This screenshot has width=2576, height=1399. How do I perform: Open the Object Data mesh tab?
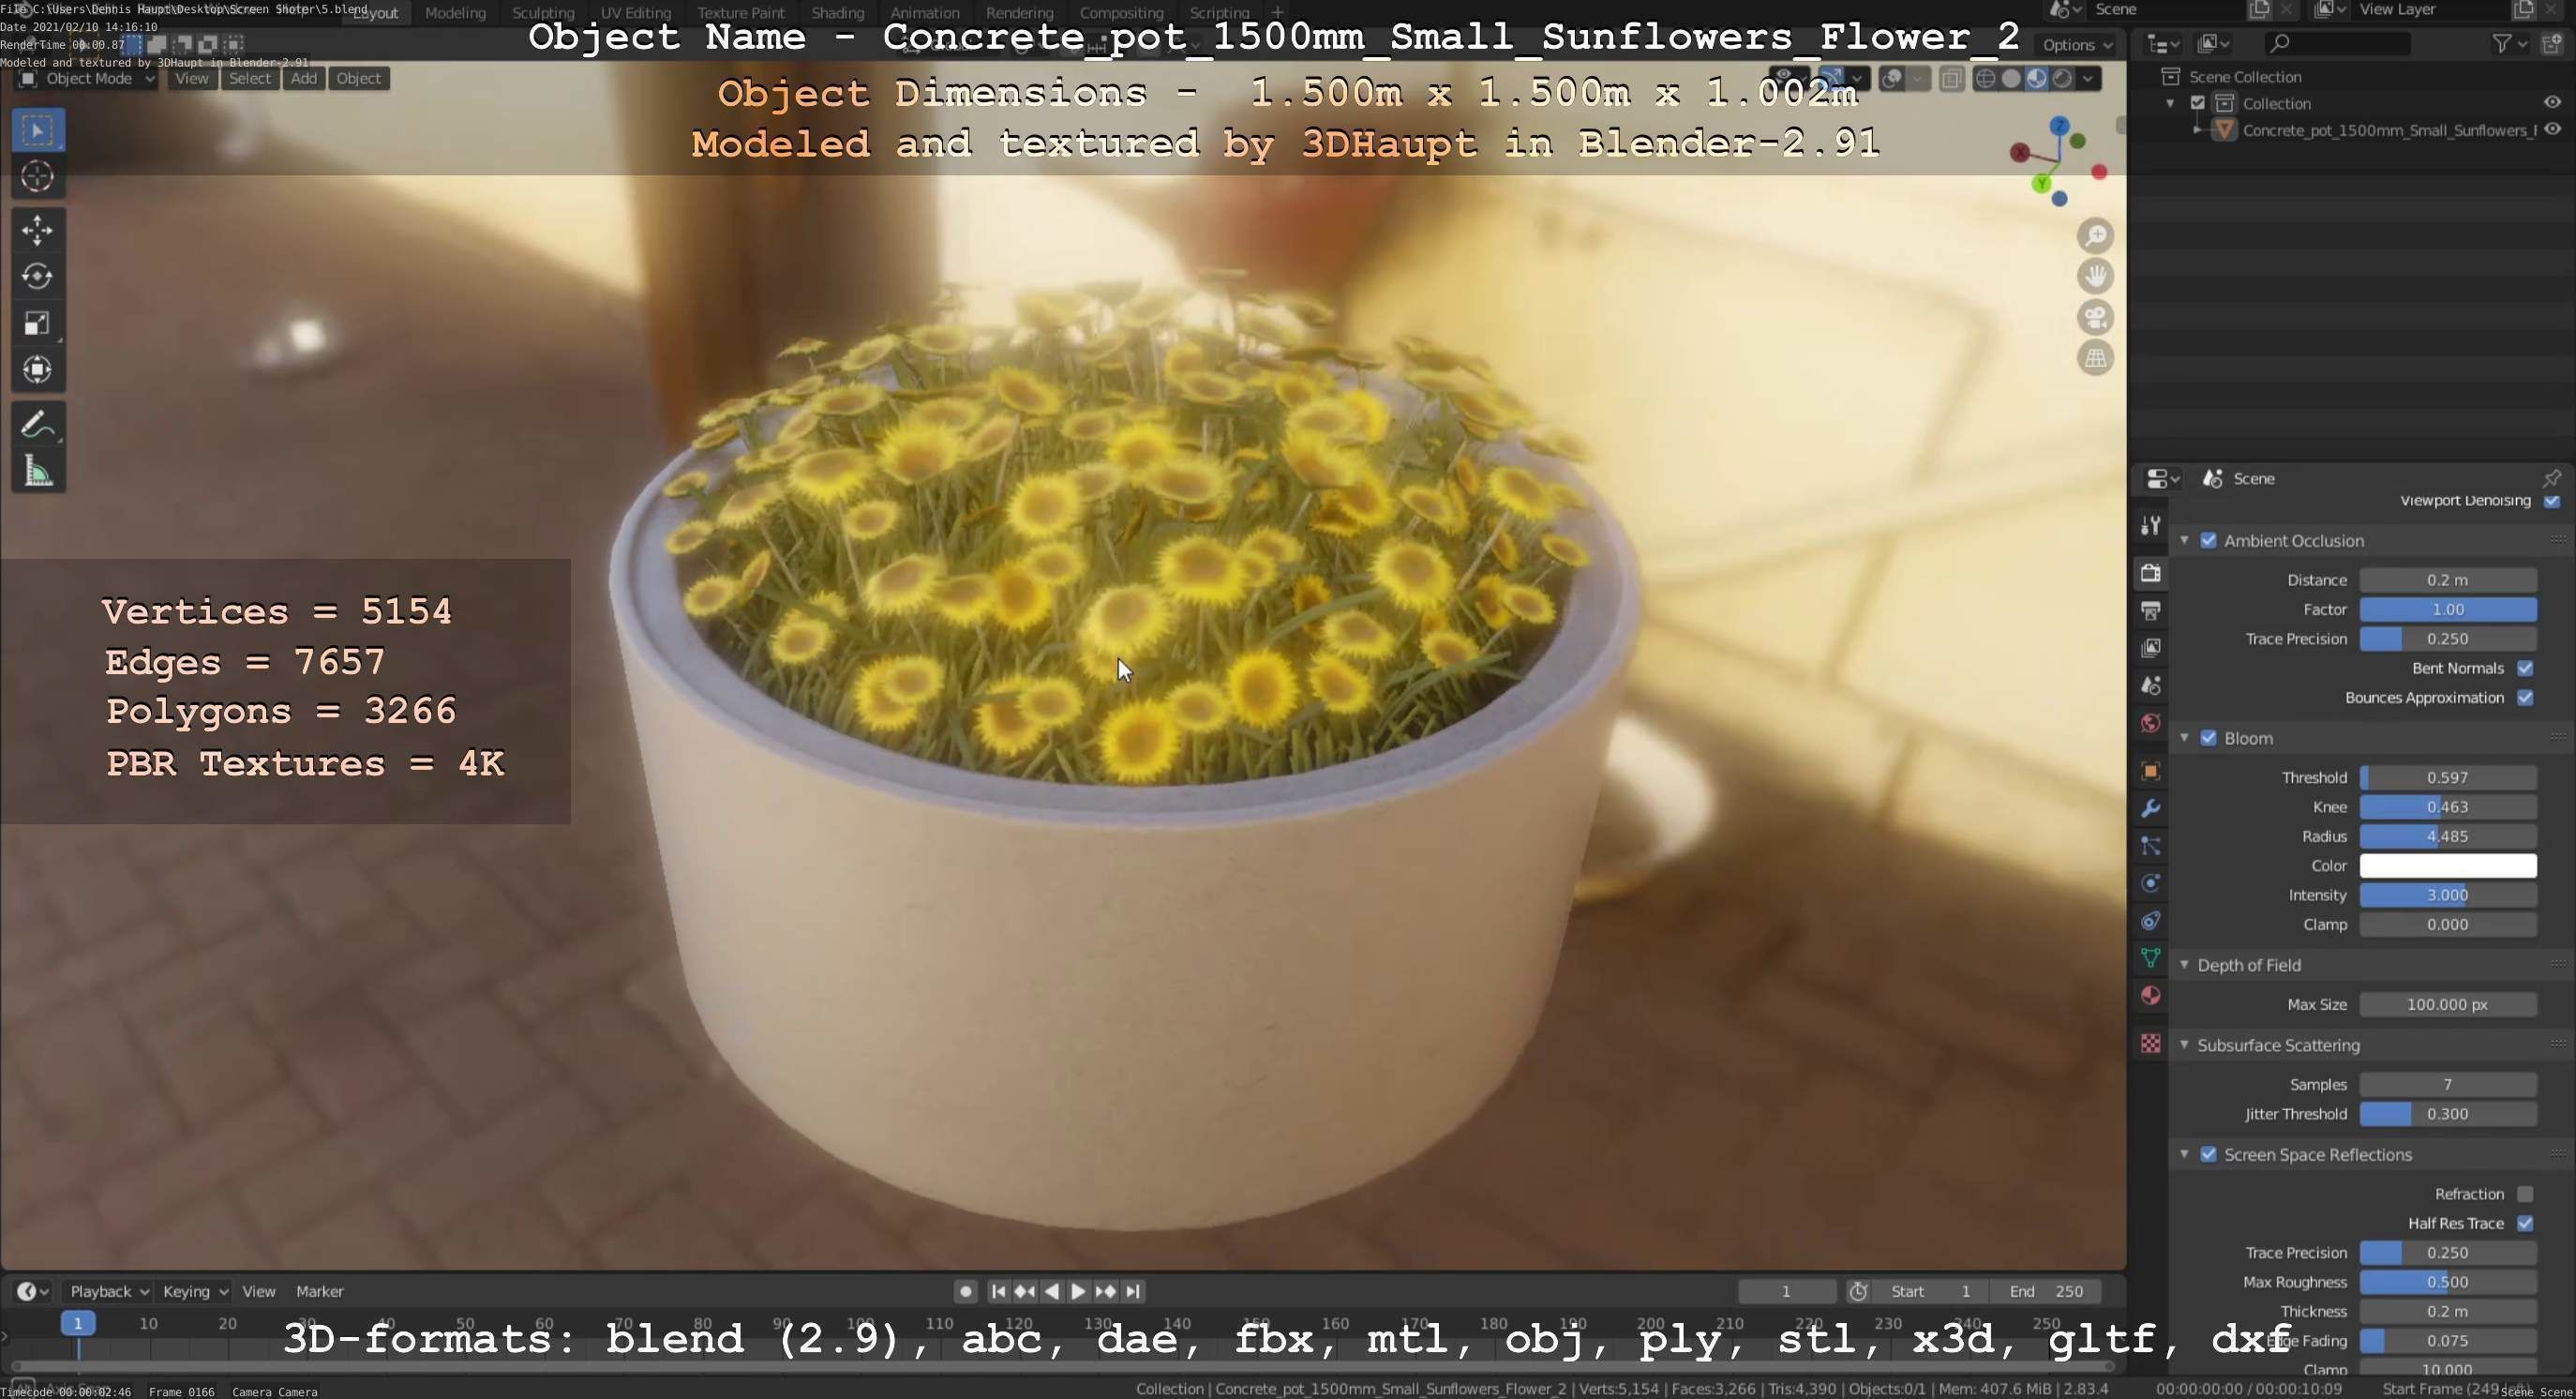click(x=2150, y=958)
